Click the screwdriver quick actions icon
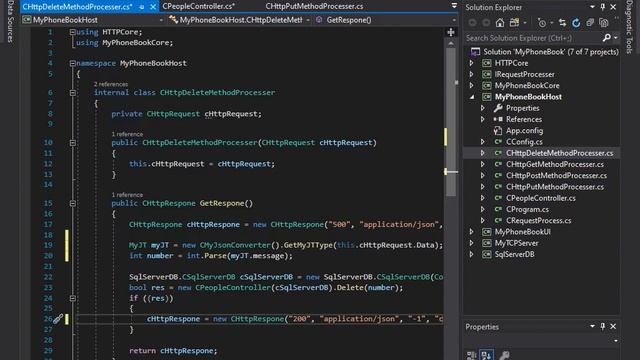The width and height of the screenshot is (640, 360). pyautogui.click(x=58, y=318)
